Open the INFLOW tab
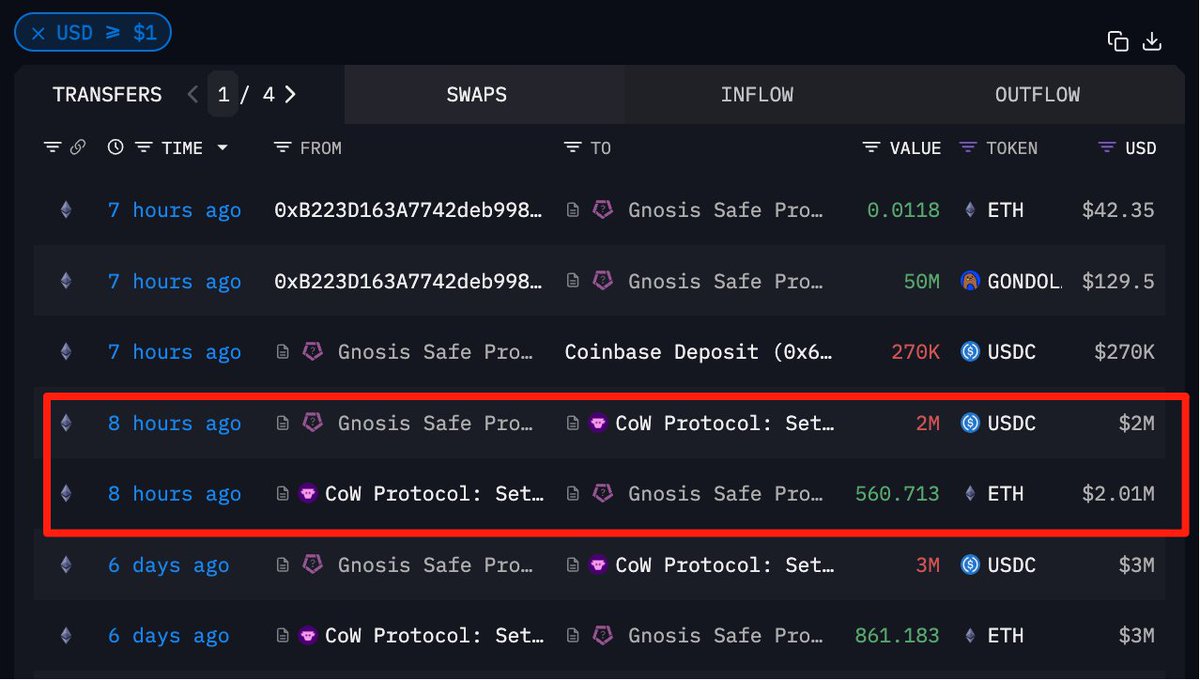 click(757, 95)
